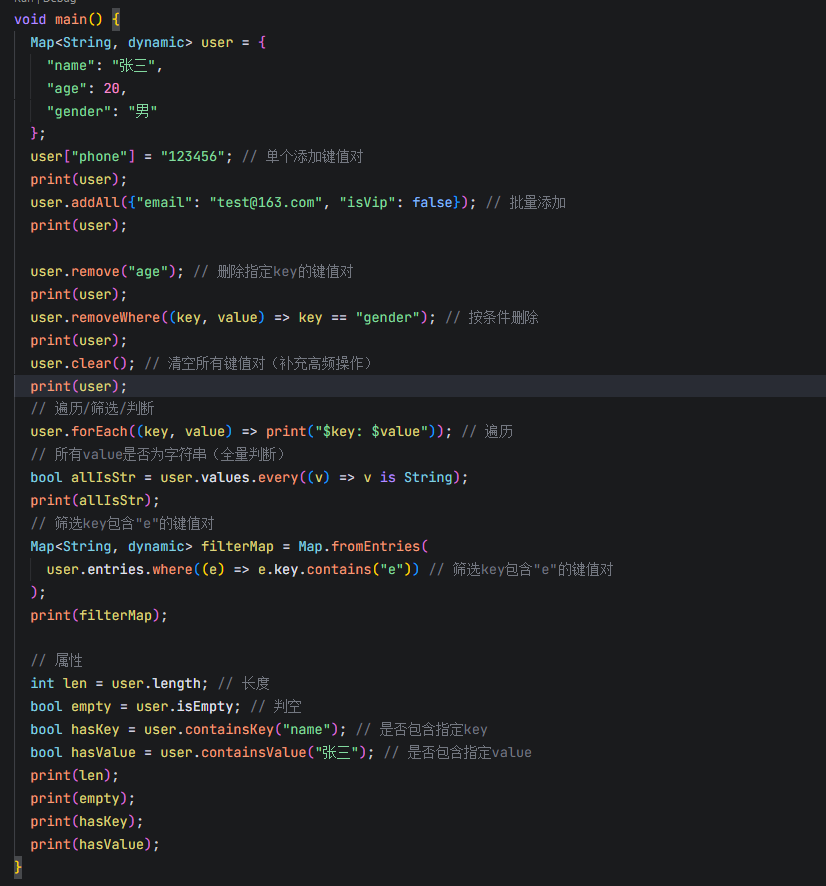Click the clear method call

[92, 363]
